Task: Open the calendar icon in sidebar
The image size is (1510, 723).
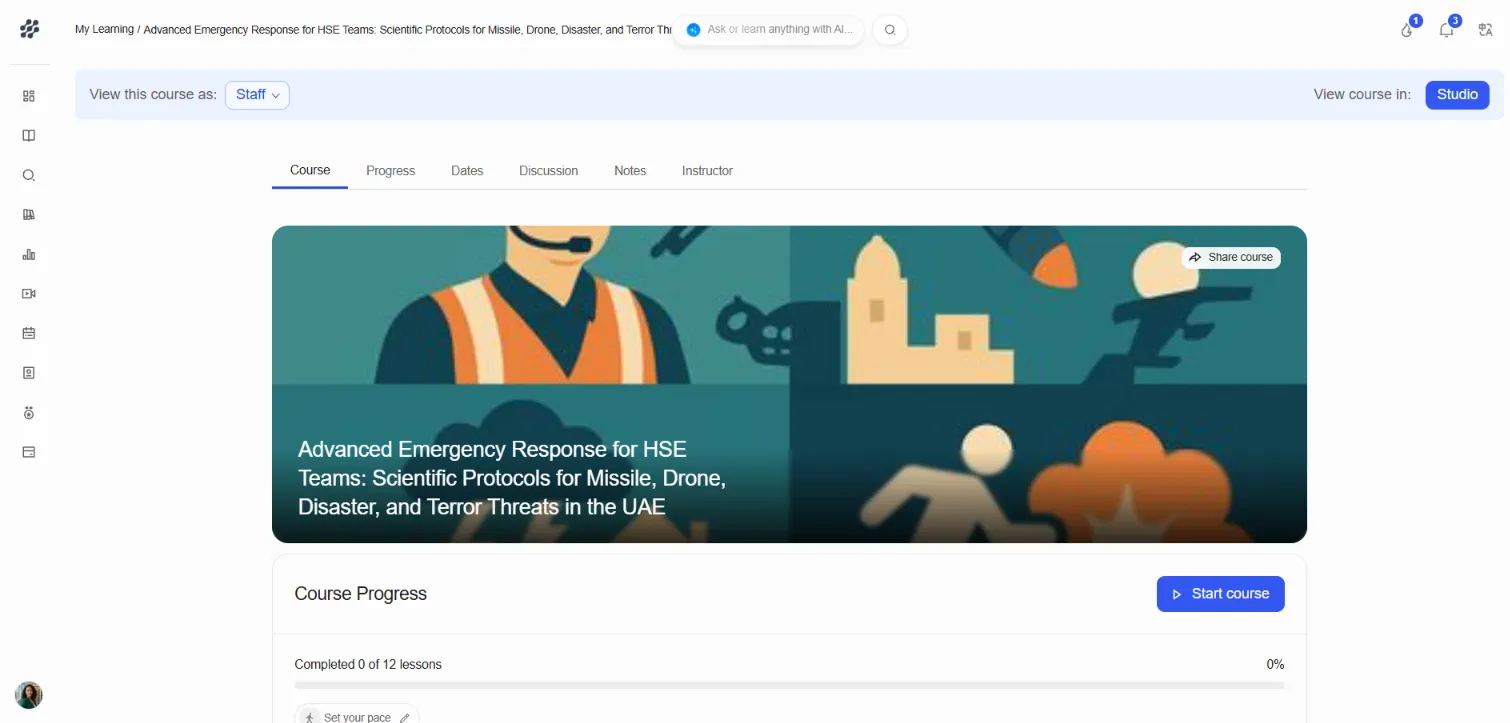Action: click(29, 333)
